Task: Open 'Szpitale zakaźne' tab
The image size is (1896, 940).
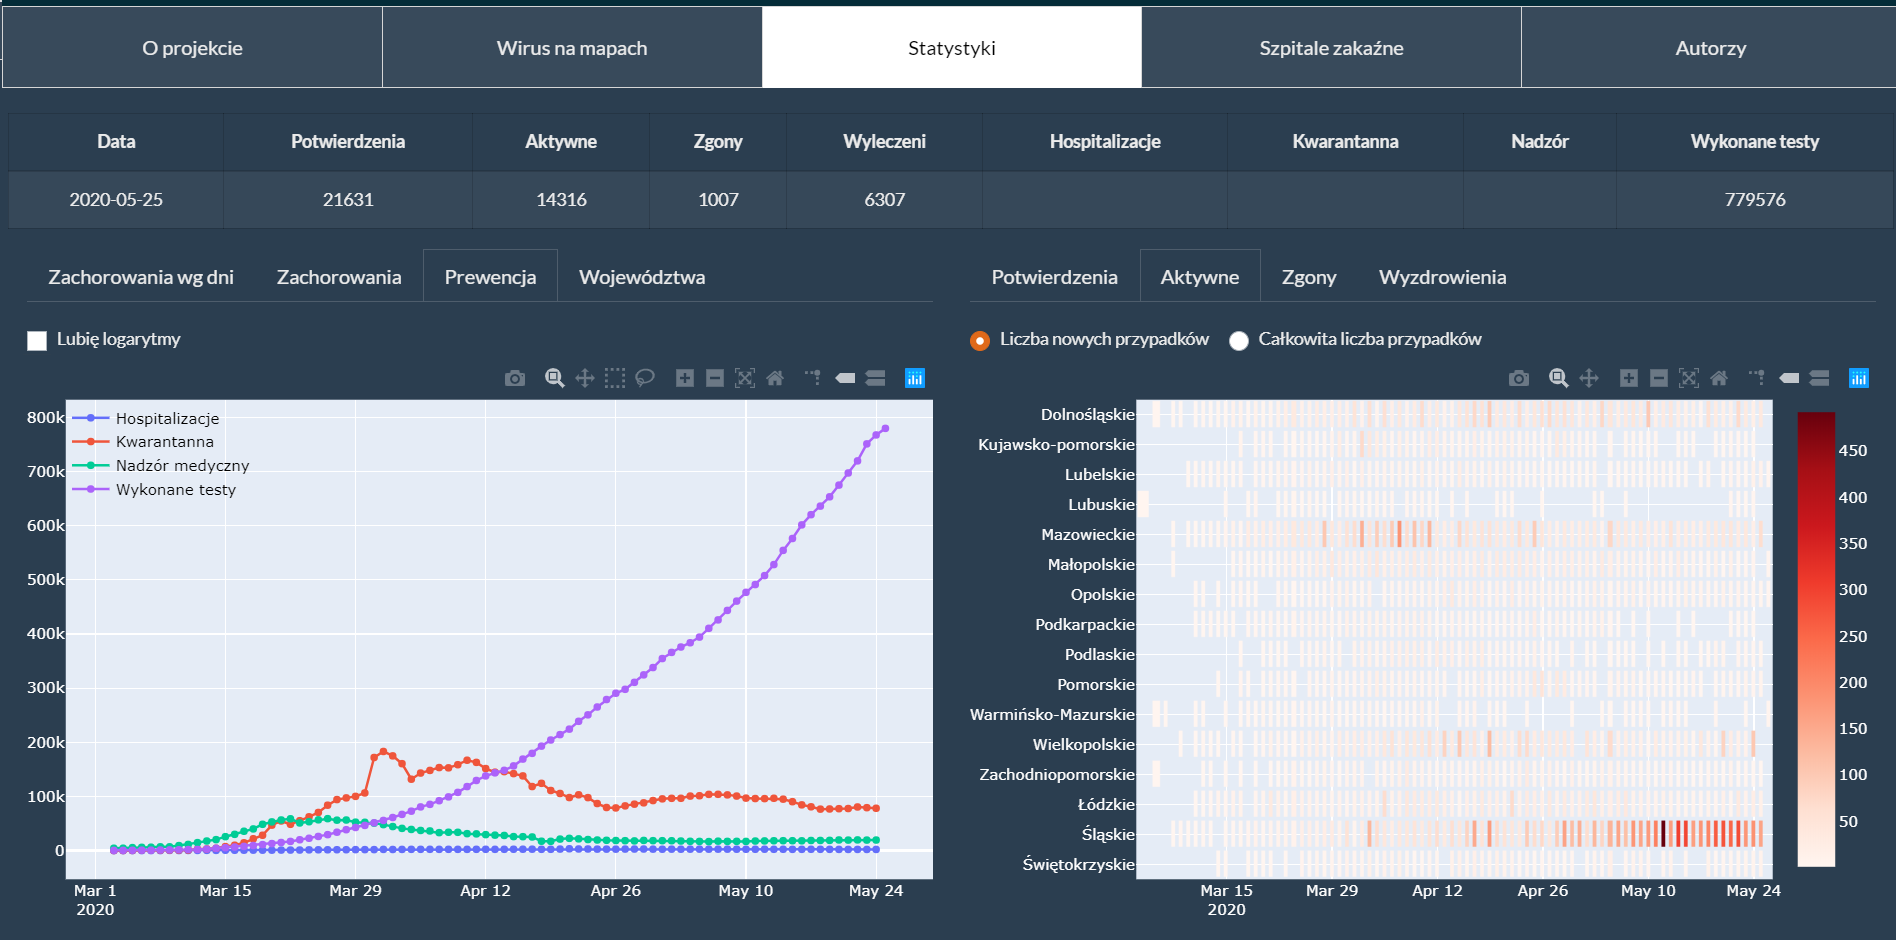Action: coord(1331,47)
